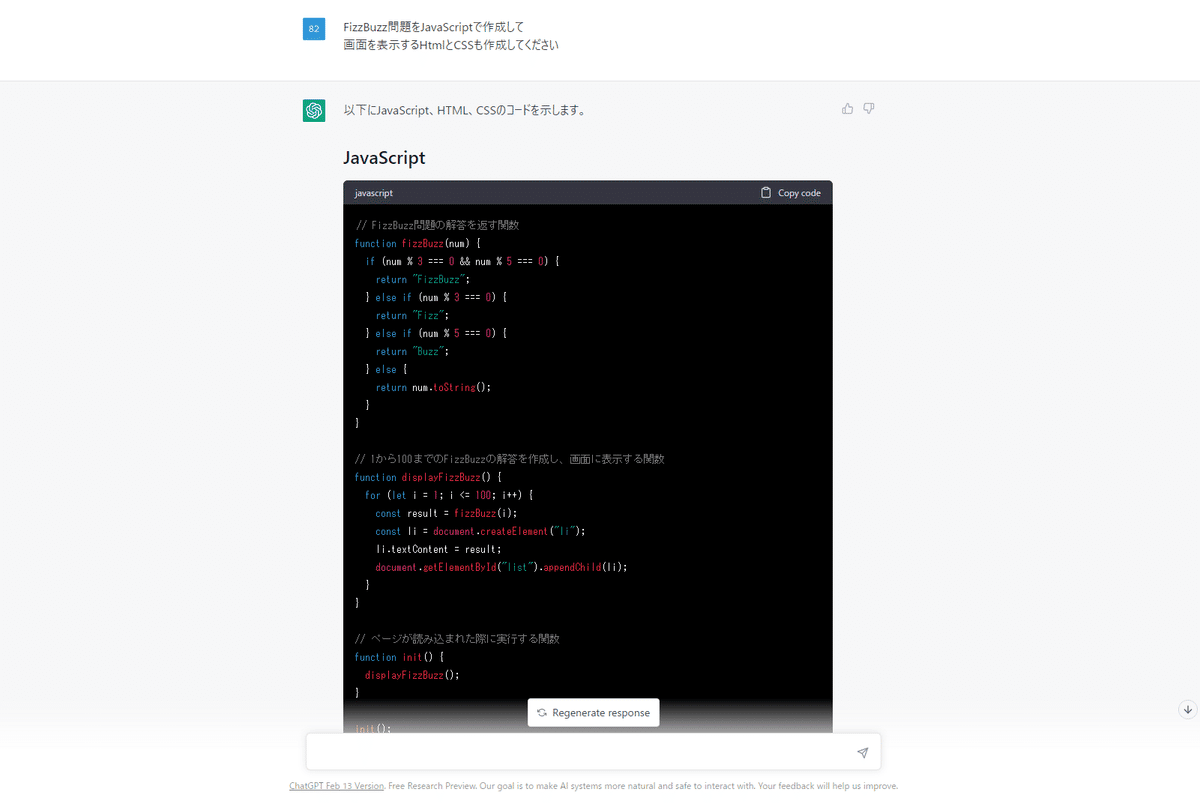1200x803 pixels.
Task: Click the send message arrow icon
Action: coord(862,752)
